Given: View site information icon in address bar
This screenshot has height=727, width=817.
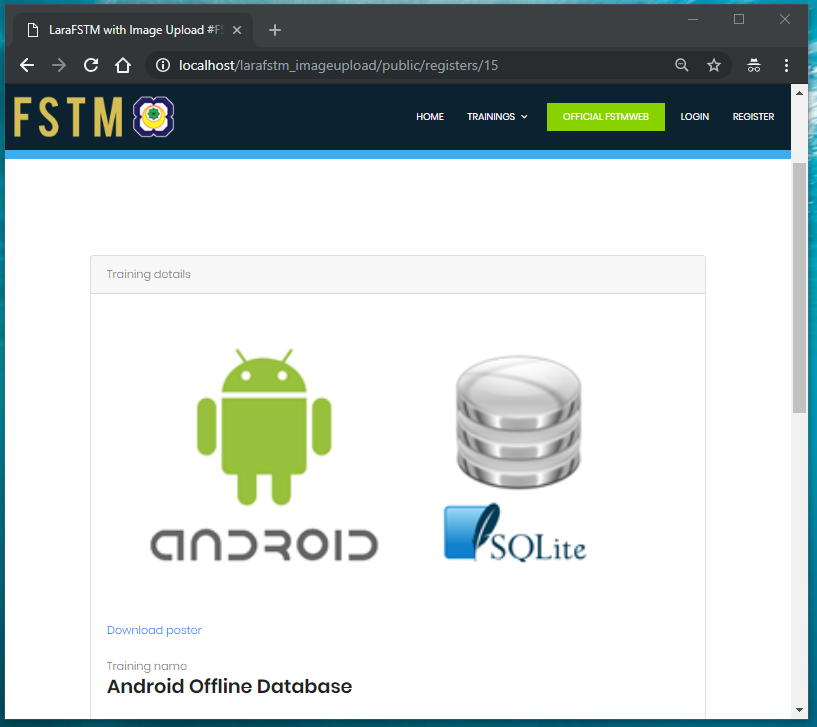Looking at the screenshot, I should 164,65.
